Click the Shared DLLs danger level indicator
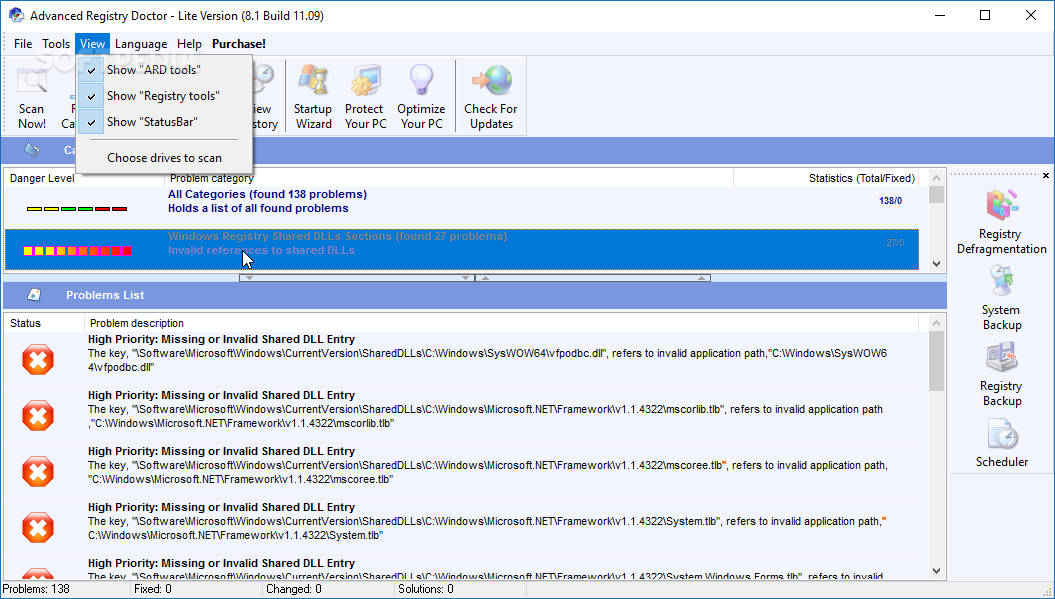This screenshot has height=599, width=1055. tap(77, 251)
